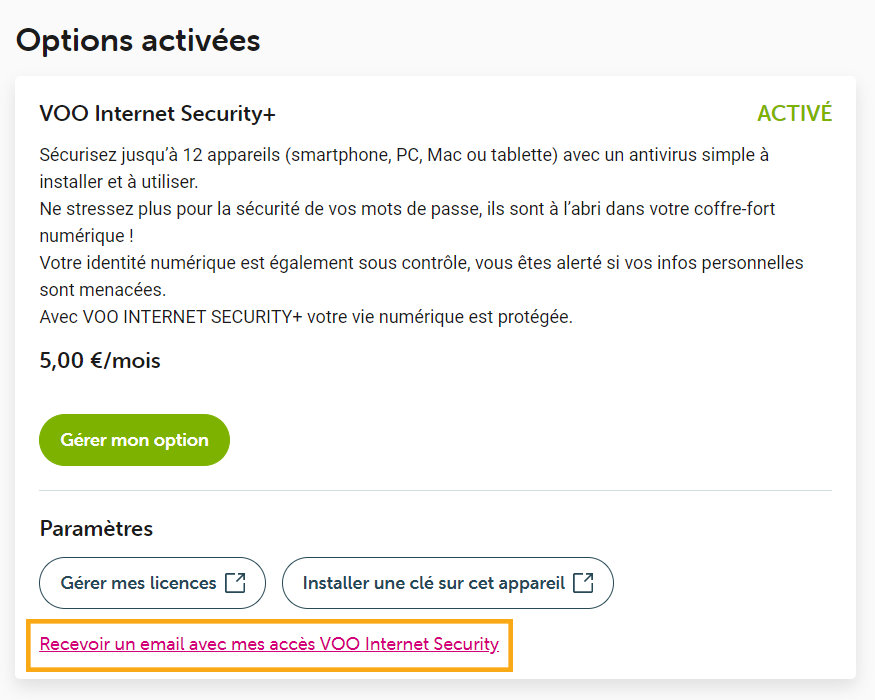
Task: Click the Gérer mes licences button
Action: (152, 582)
